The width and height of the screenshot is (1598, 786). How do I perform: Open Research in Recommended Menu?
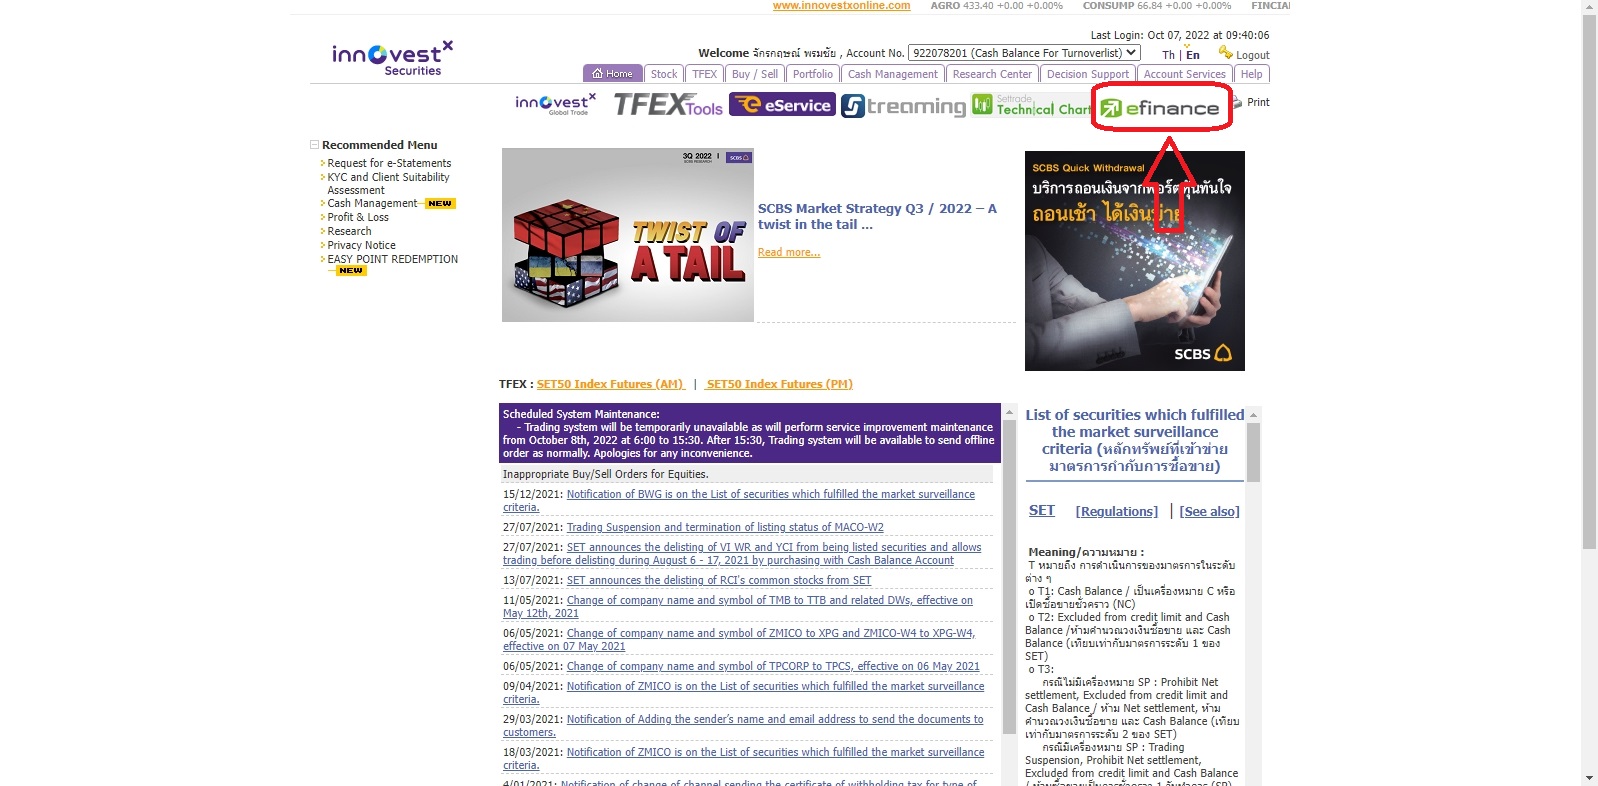(x=349, y=231)
